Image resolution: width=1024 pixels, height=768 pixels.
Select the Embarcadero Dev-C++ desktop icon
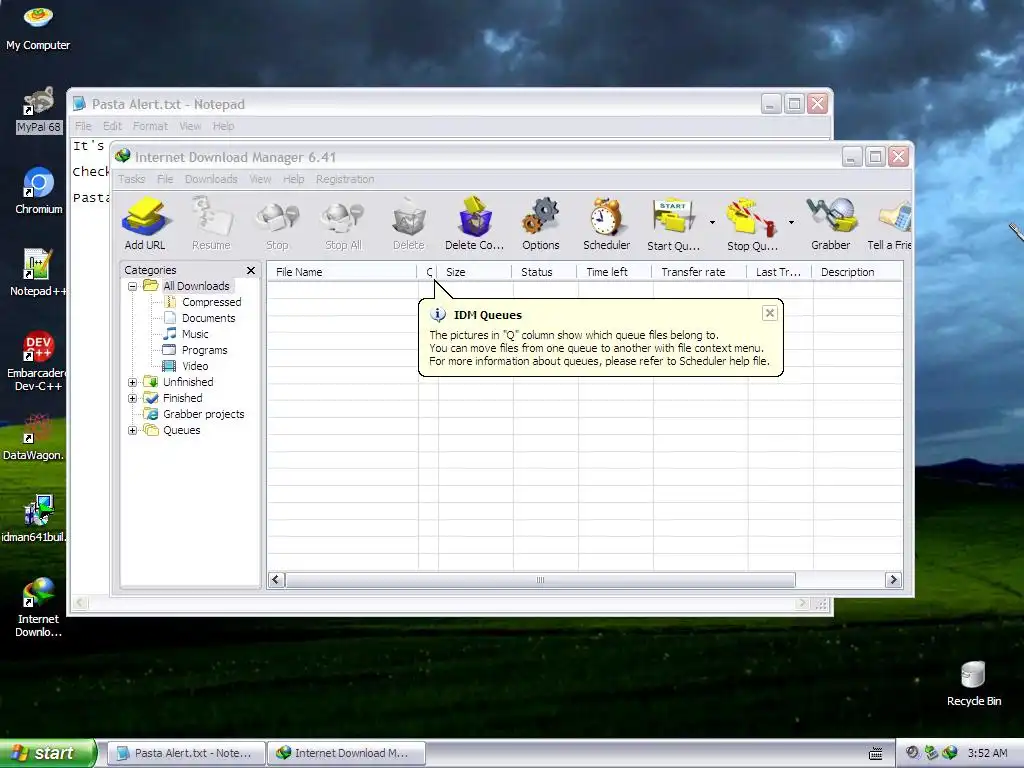click(37, 361)
